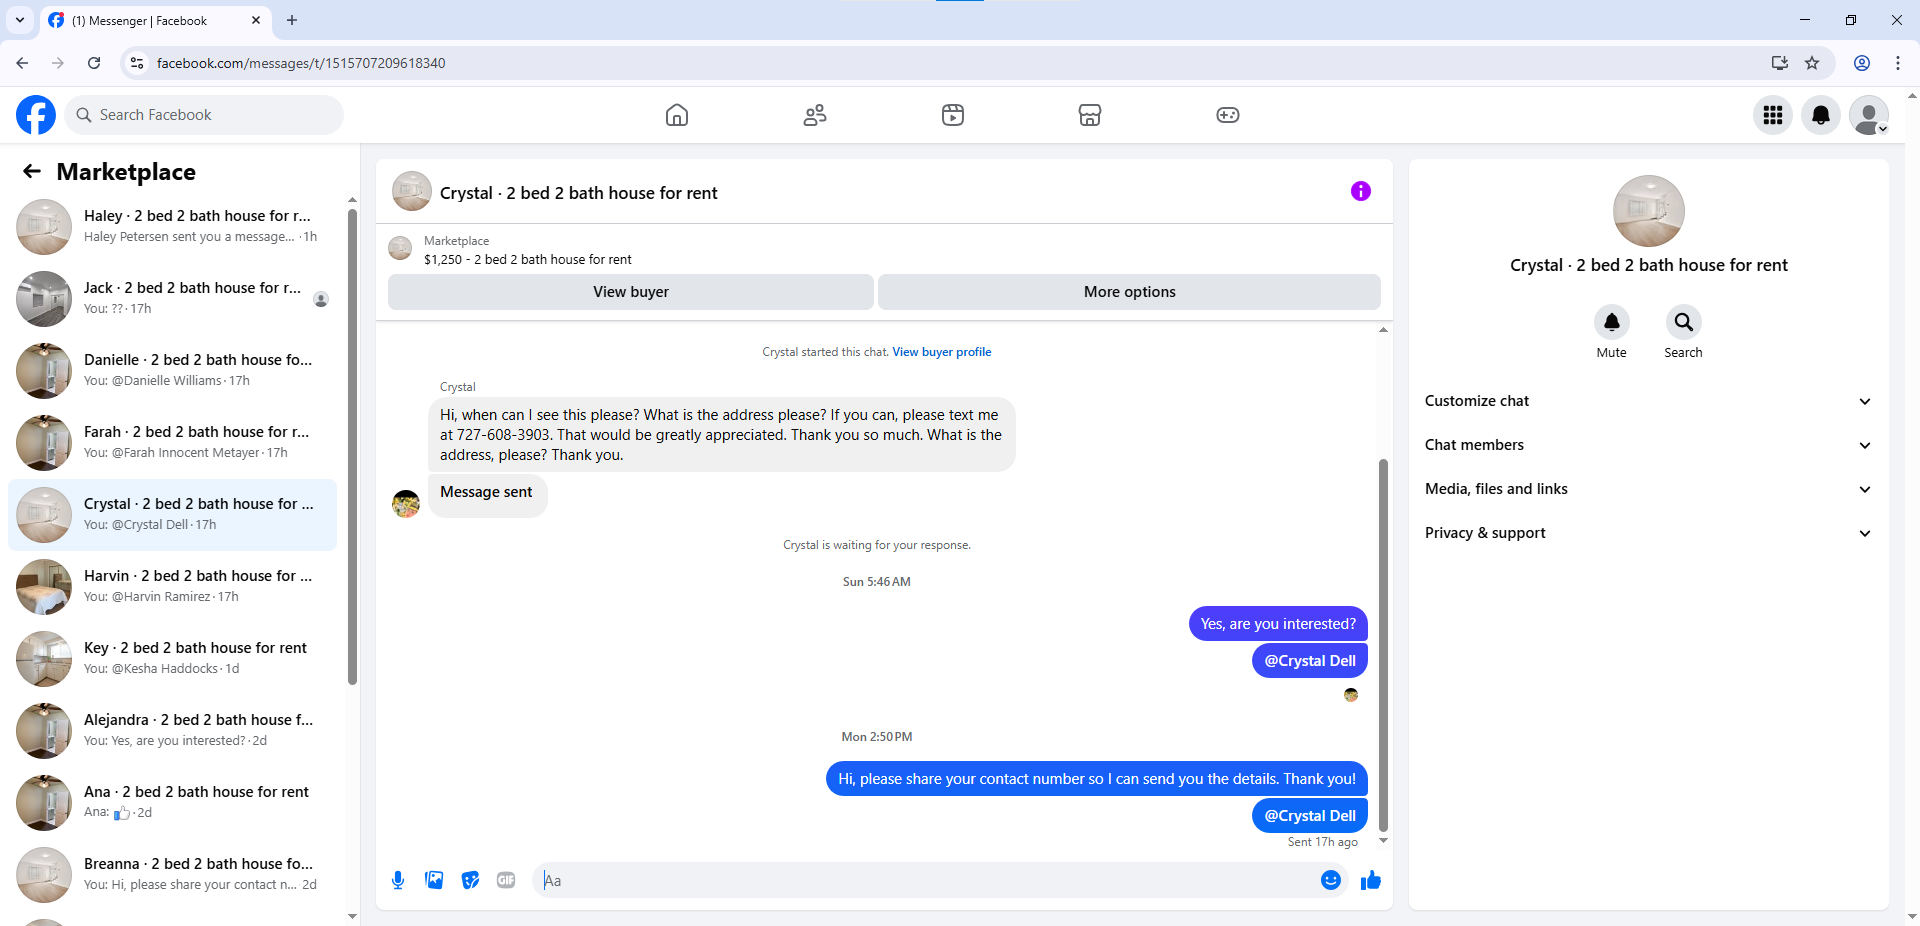The image size is (1920, 926).
Task: Open the emoji picker in message box
Action: [x=1331, y=880]
